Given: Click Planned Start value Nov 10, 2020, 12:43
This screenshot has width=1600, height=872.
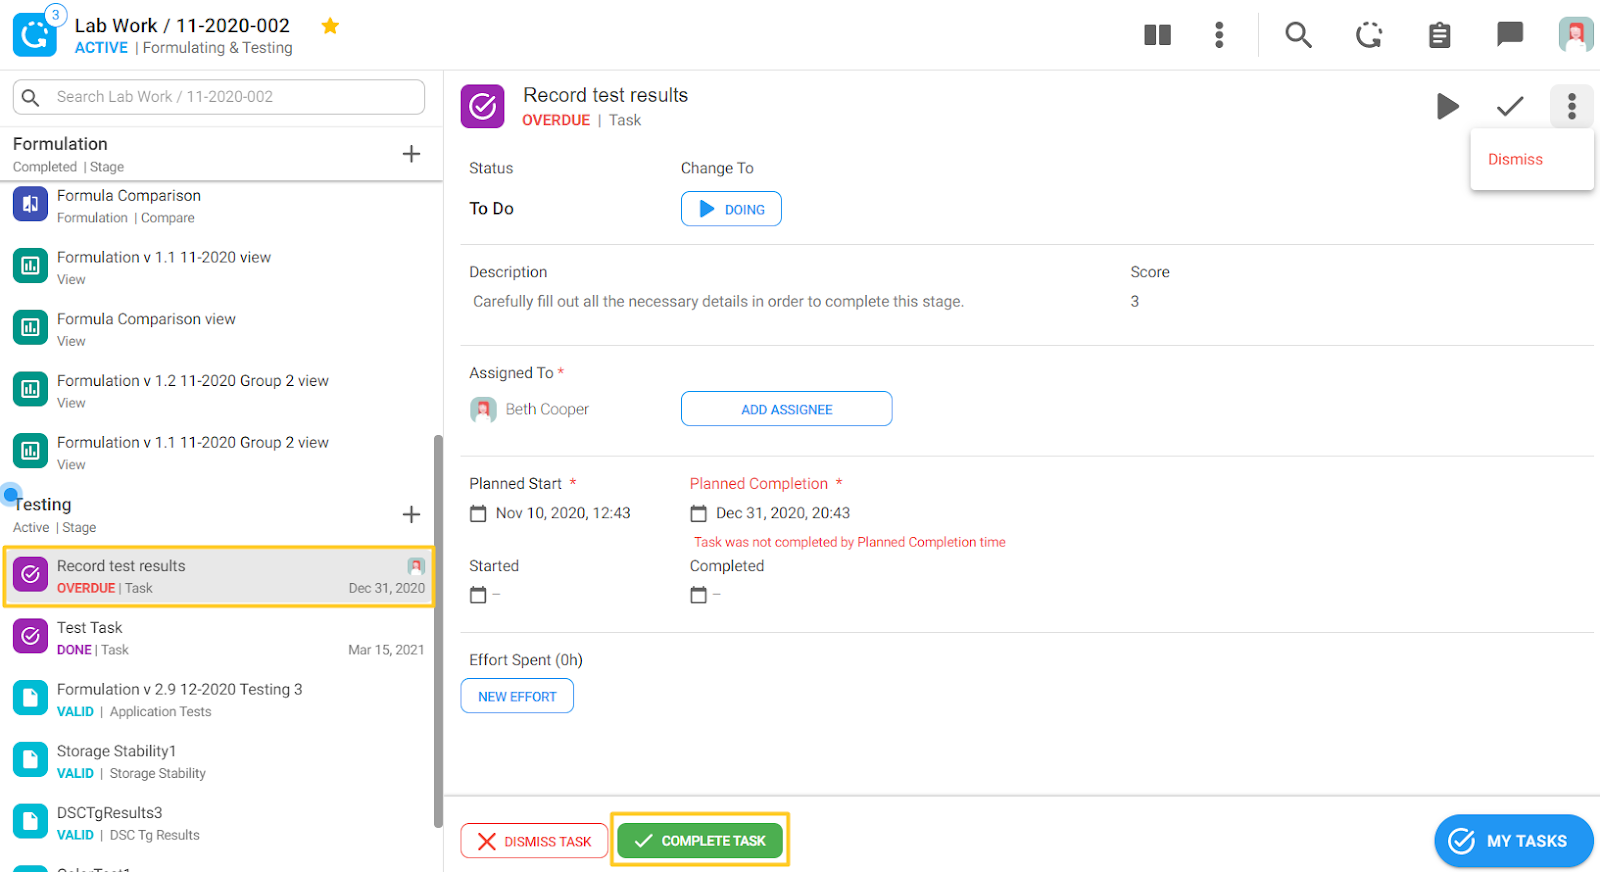Looking at the screenshot, I should click(563, 513).
